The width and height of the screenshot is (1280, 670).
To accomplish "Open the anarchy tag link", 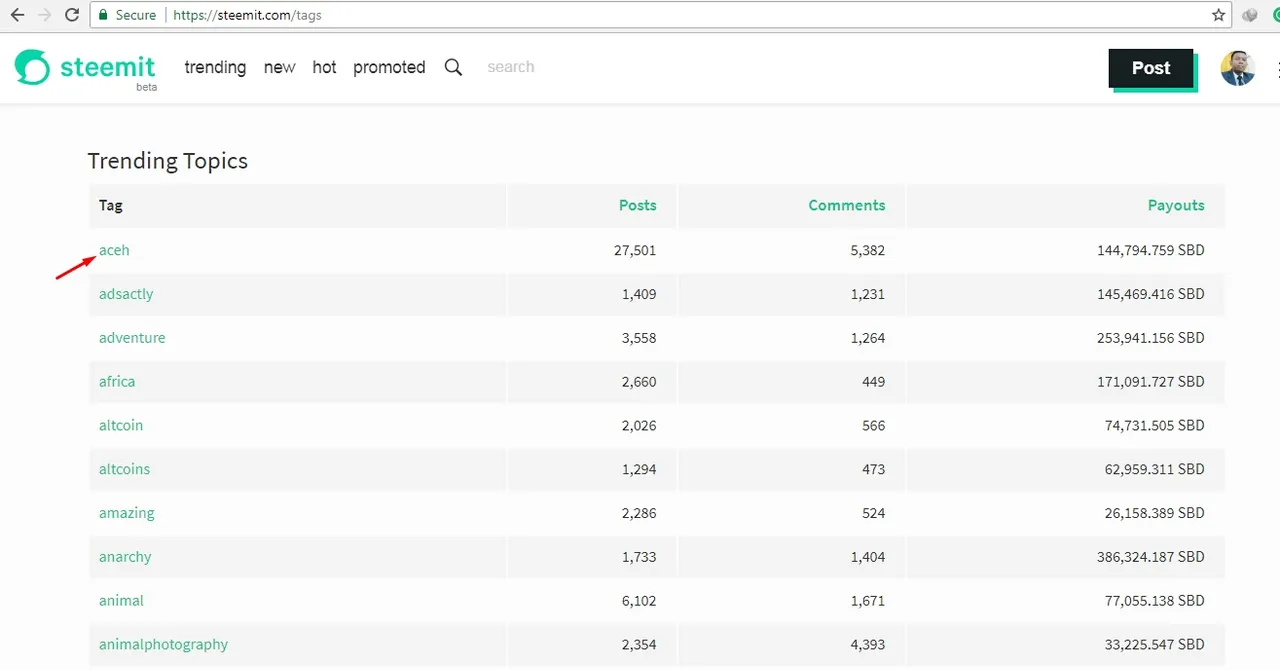I will [125, 557].
